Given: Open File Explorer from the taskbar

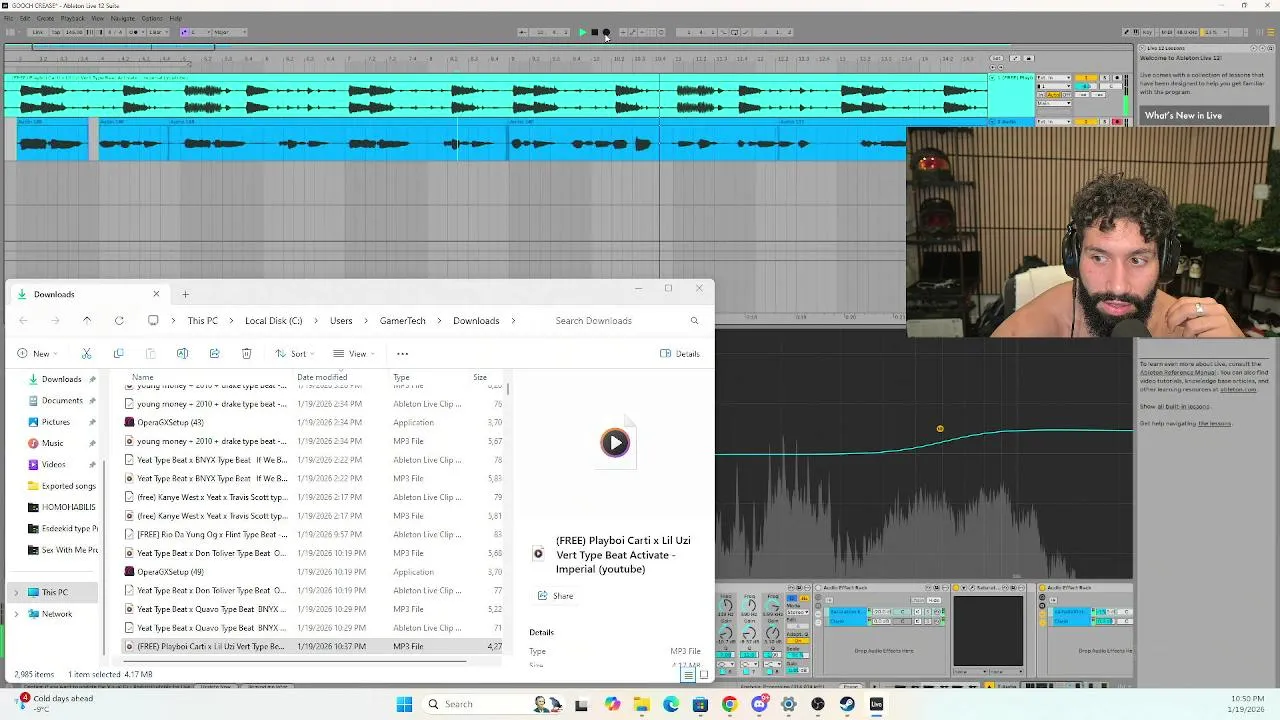Looking at the screenshot, I should tap(641, 704).
